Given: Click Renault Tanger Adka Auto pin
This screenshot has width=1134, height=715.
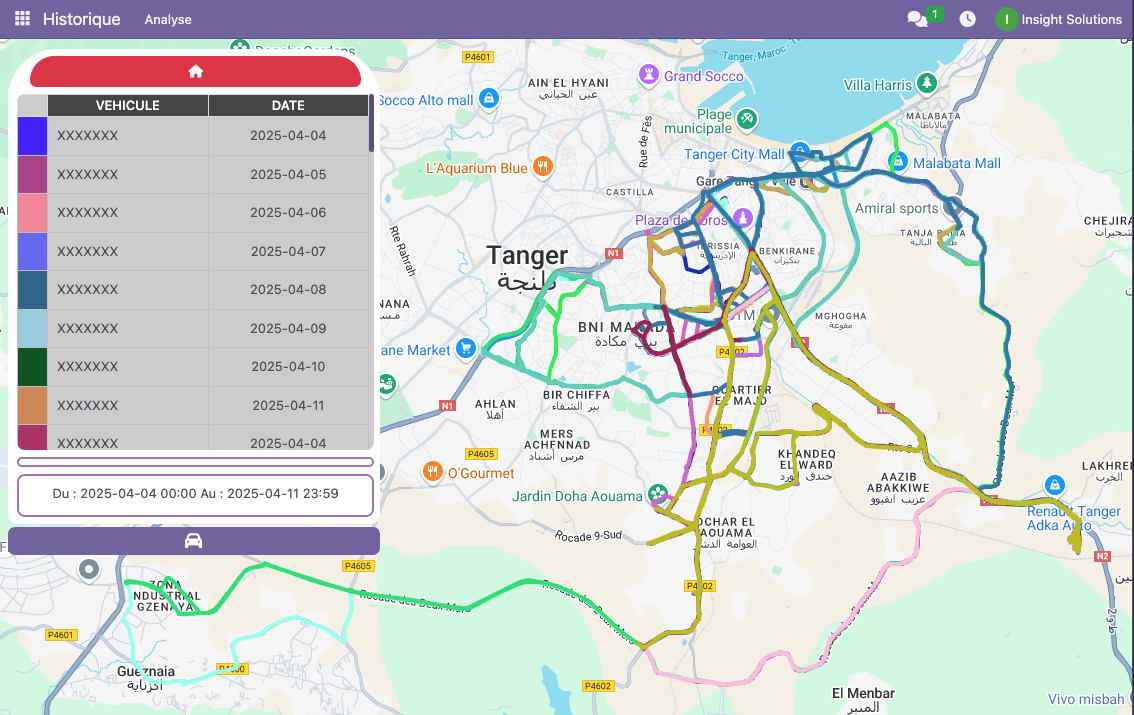Looking at the screenshot, I should (1054, 484).
